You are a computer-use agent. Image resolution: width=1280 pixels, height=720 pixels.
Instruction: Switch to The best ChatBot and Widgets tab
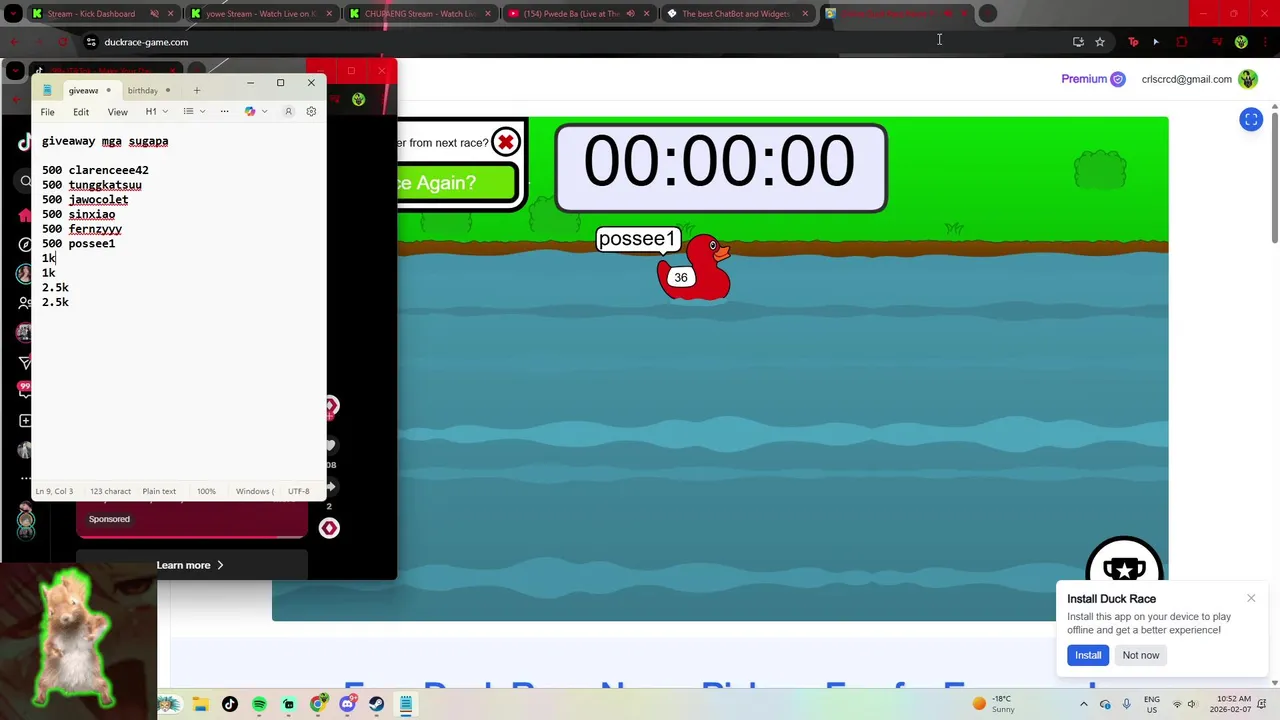tap(737, 14)
